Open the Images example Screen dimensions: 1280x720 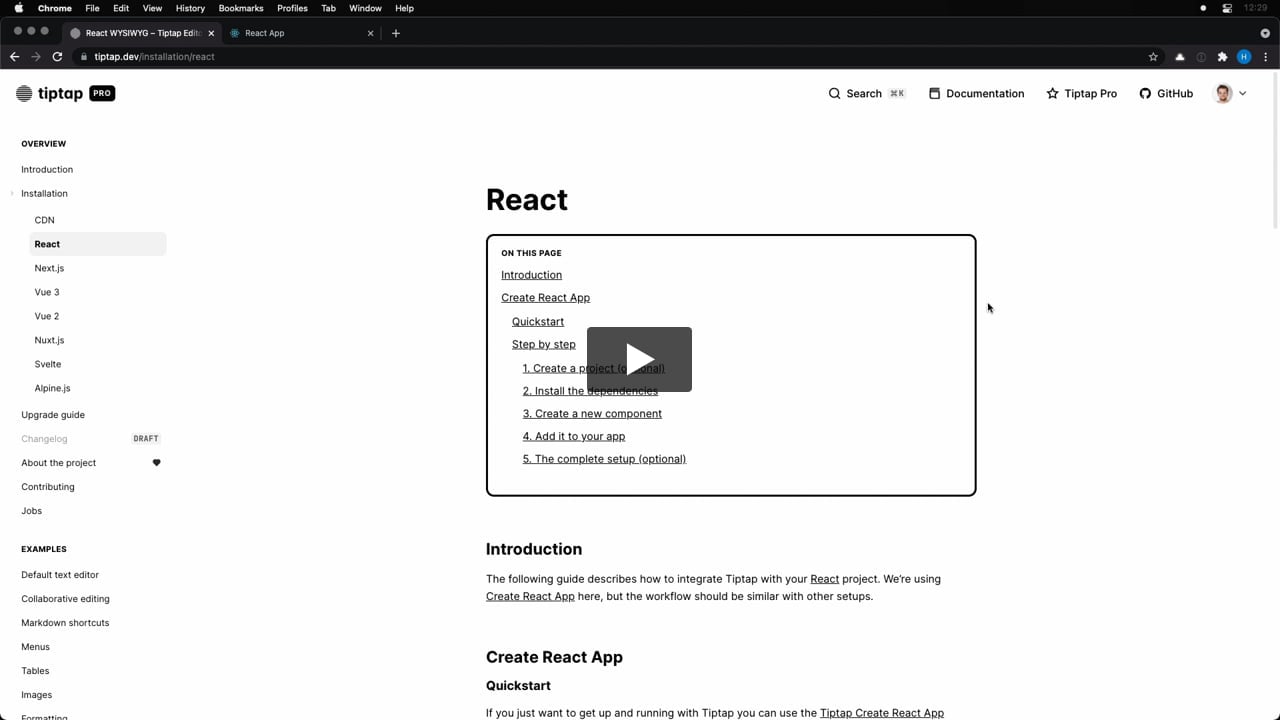[36, 695]
